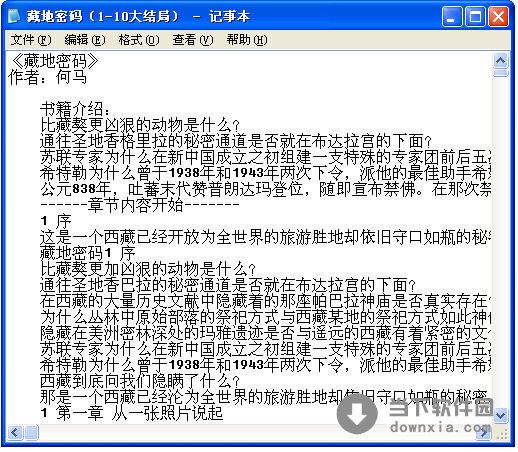This screenshot has width=518, height=452.
Task: Open the 格式(O) menu
Action: click(139, 40)
